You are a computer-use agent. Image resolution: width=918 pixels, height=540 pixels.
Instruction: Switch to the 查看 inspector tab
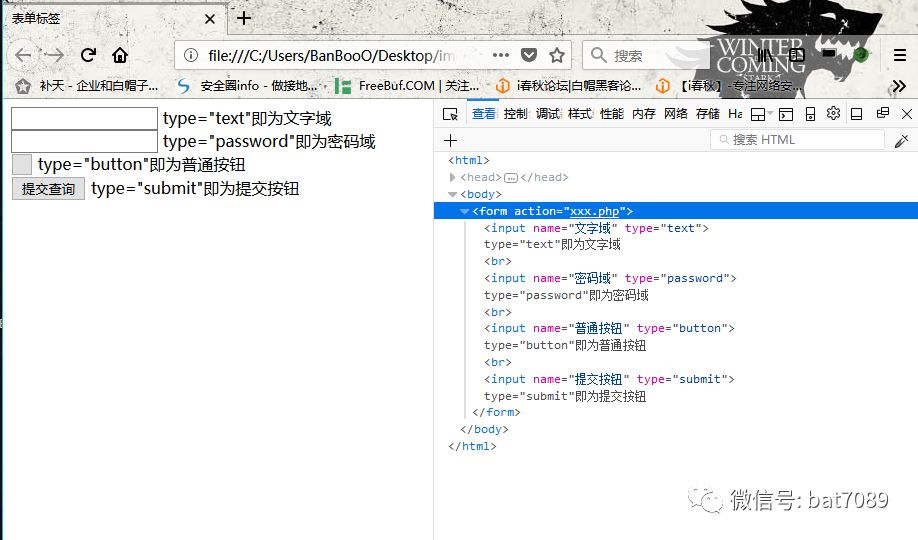point(484,114)
